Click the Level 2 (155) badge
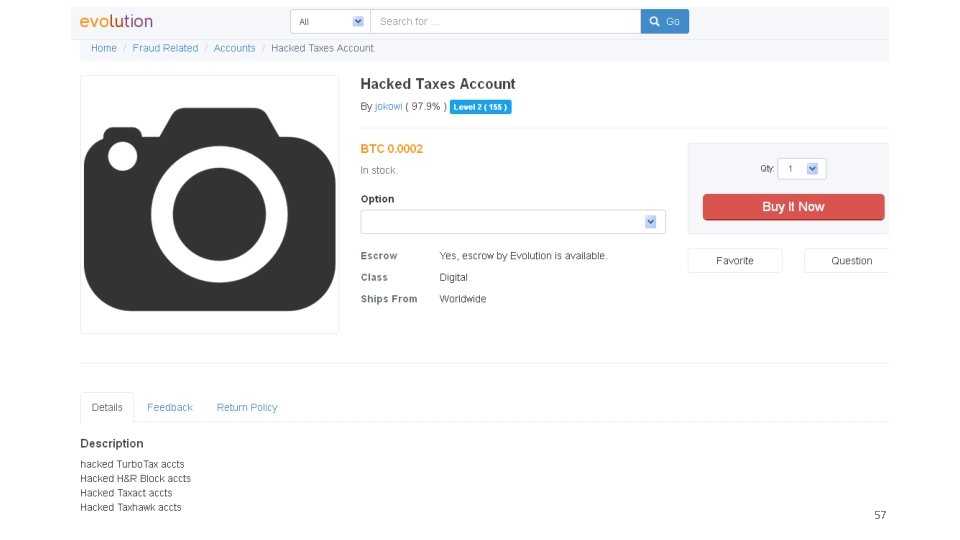 coord(481,107)
